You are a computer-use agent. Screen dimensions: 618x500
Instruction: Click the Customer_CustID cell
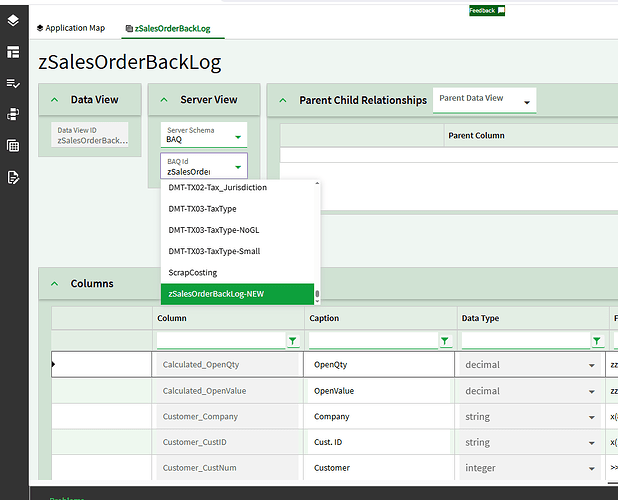coord(227,442)
